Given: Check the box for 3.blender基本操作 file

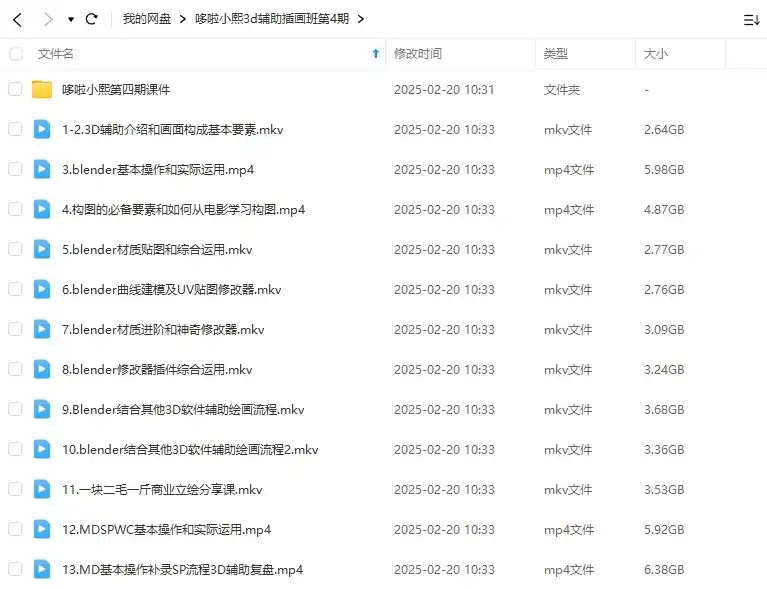Looking at the screenshot, I should 15,169.
